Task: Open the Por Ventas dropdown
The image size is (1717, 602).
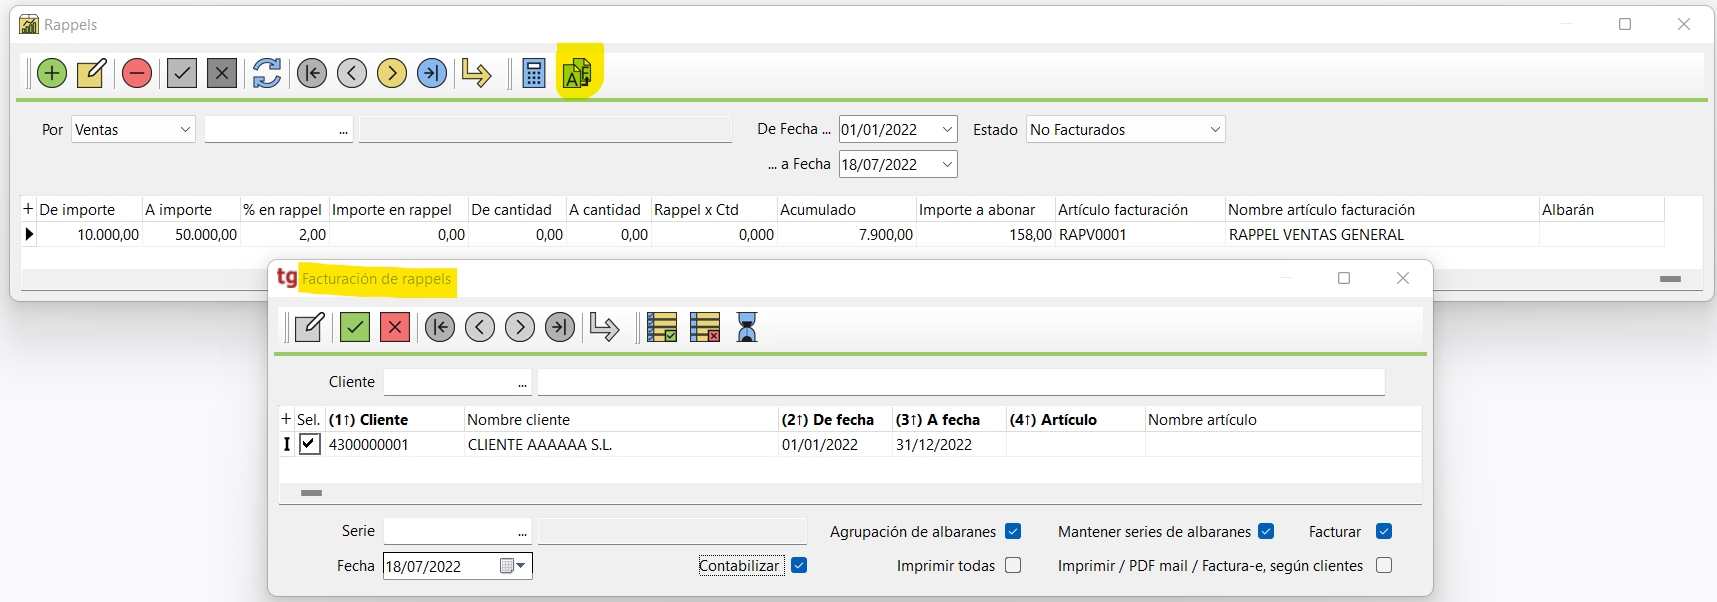Action: [x=185, y=129]
